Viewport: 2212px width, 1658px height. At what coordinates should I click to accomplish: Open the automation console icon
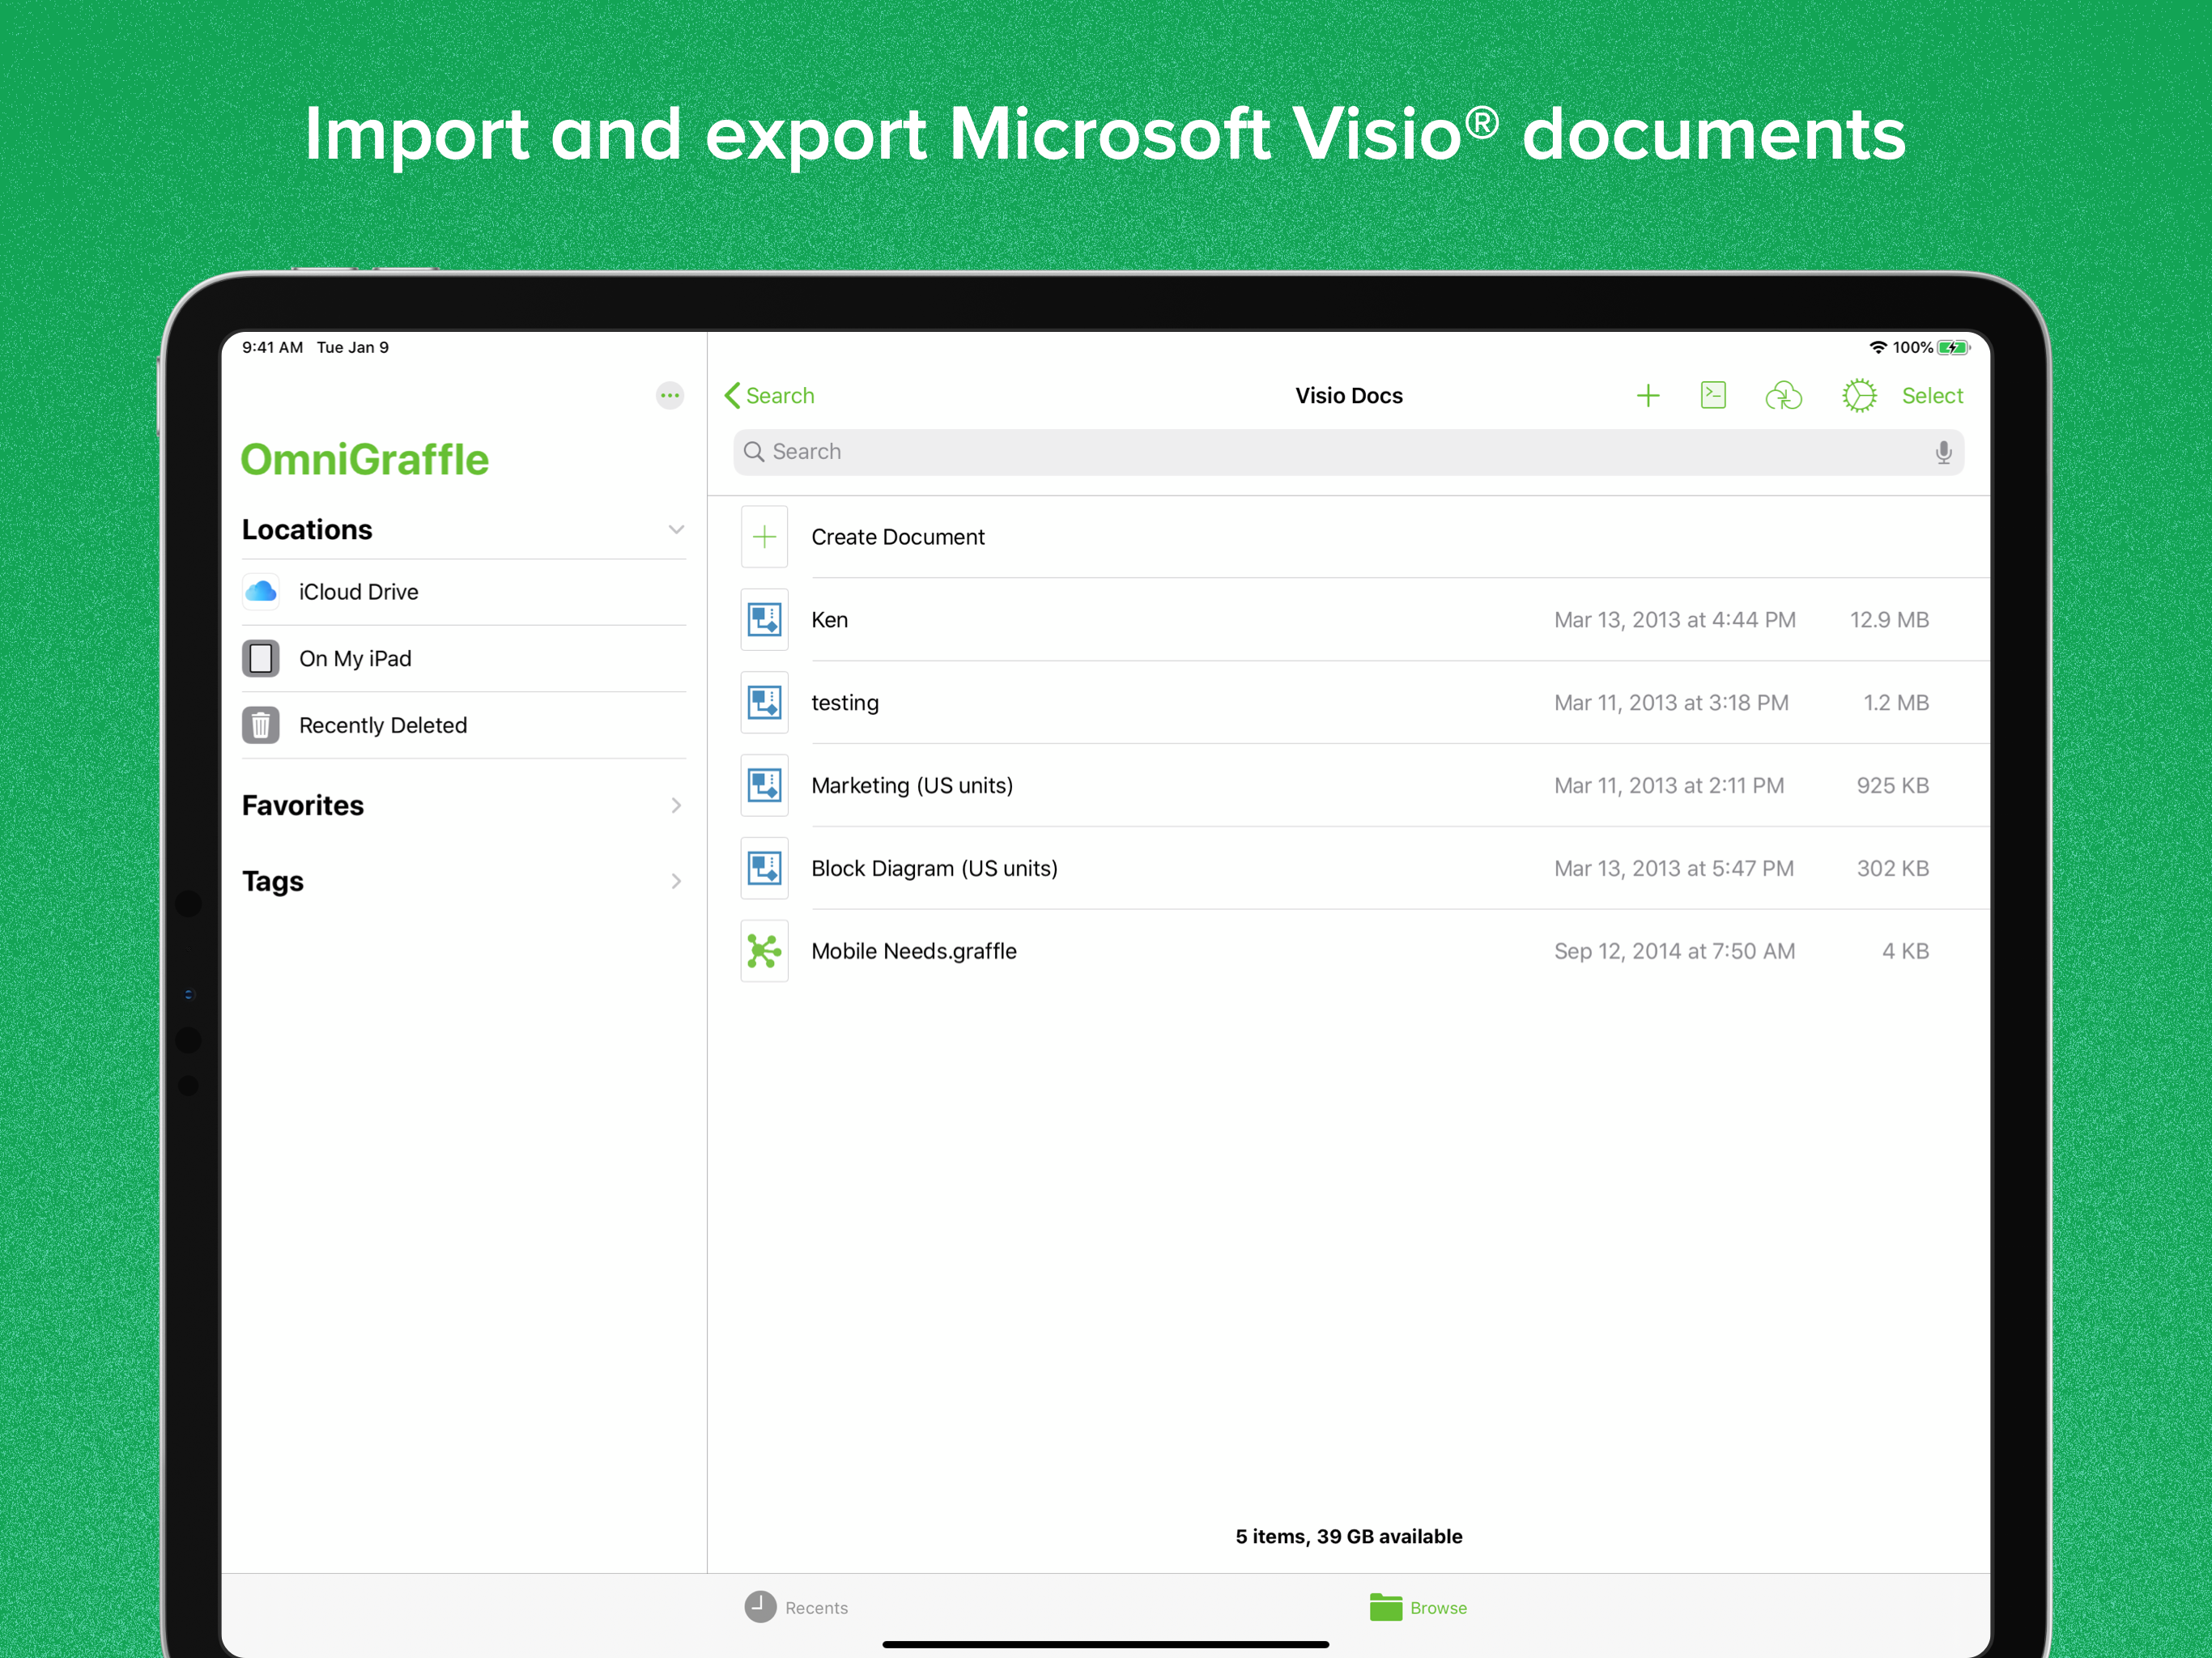pyautogui.click(x=1713, y=395)
